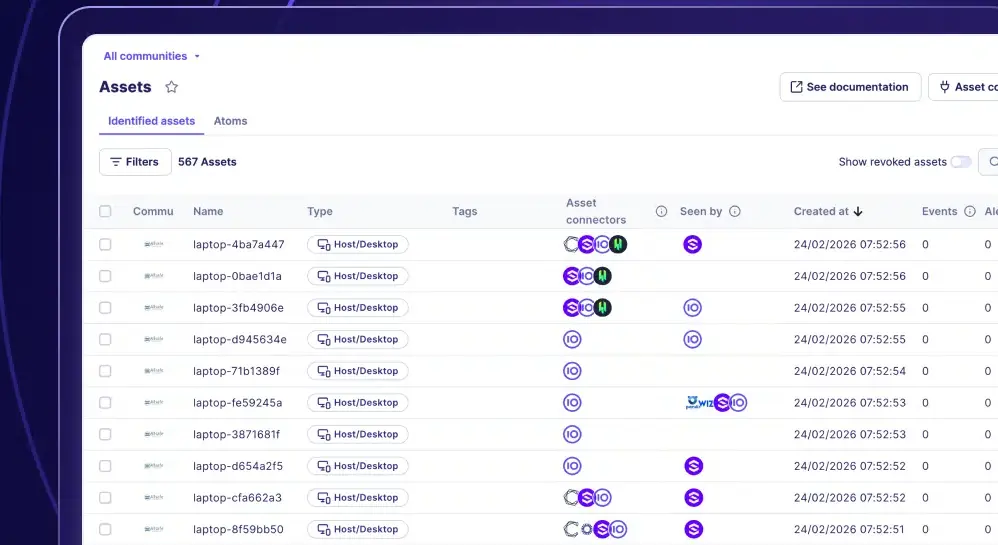Viewport: 998px width, 545px height.
Task: Open asset laptop-cfa662a3
Action: pos(237,498)
